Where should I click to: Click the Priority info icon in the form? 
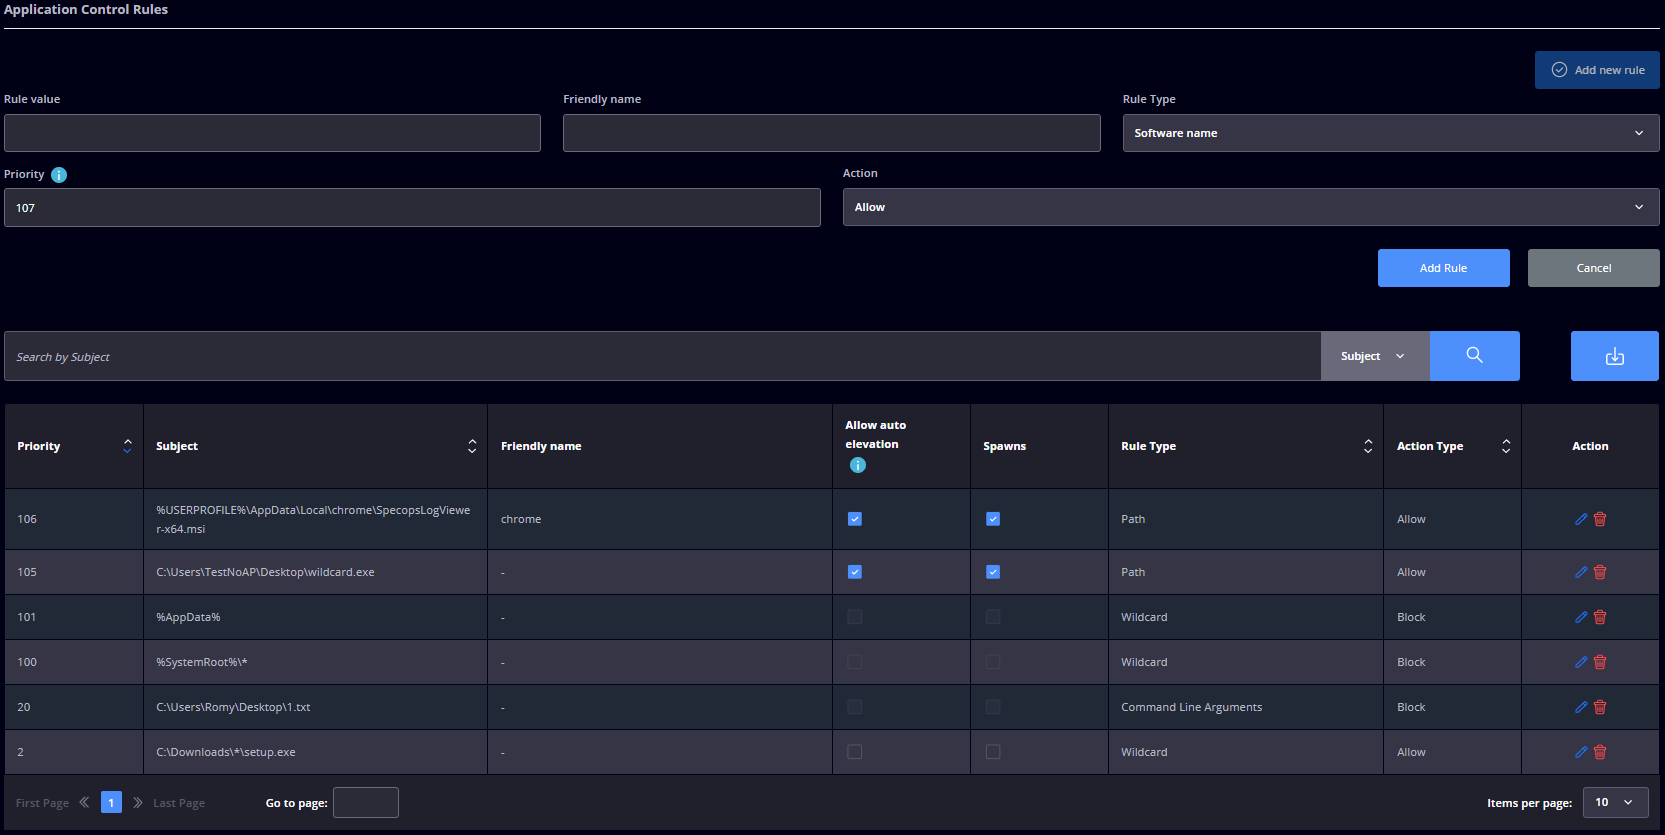coord(59,175)
